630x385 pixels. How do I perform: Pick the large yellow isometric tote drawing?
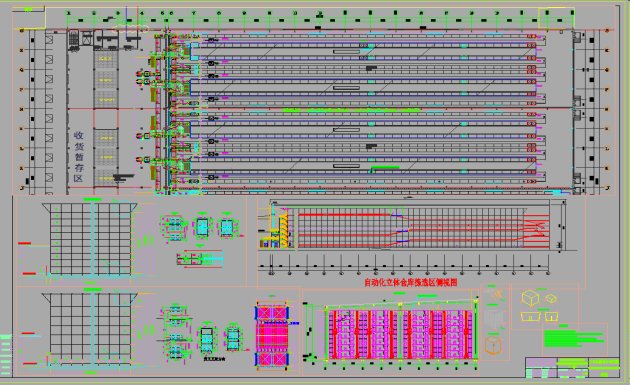[x=530, y=298]
